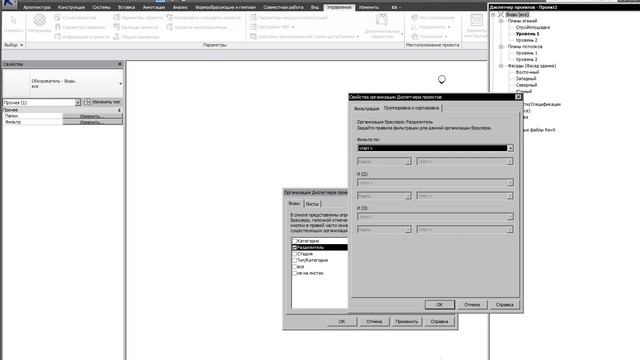Select Северный facade view
This screenshot has width=640, height=360.
click(x=526, y=85)
